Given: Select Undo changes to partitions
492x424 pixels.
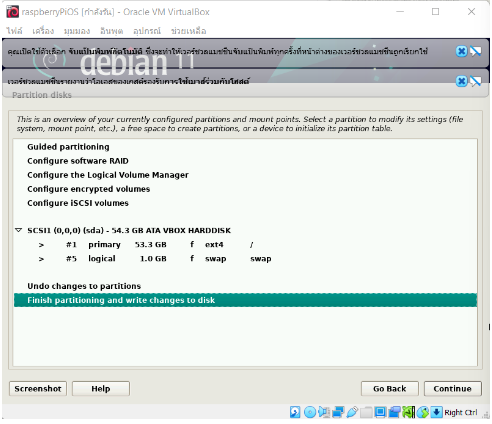Looking at the screenshot, I should pos(84,286).
